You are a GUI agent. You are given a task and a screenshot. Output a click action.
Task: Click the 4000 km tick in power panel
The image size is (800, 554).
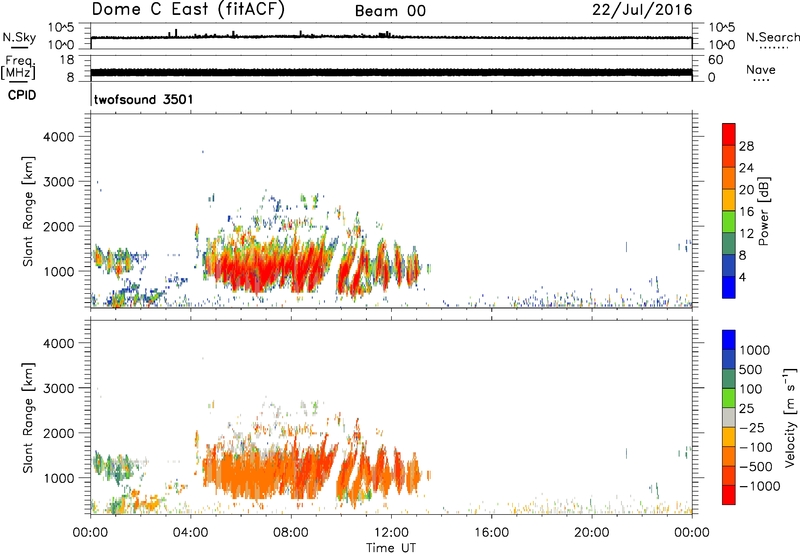[58, 137]
